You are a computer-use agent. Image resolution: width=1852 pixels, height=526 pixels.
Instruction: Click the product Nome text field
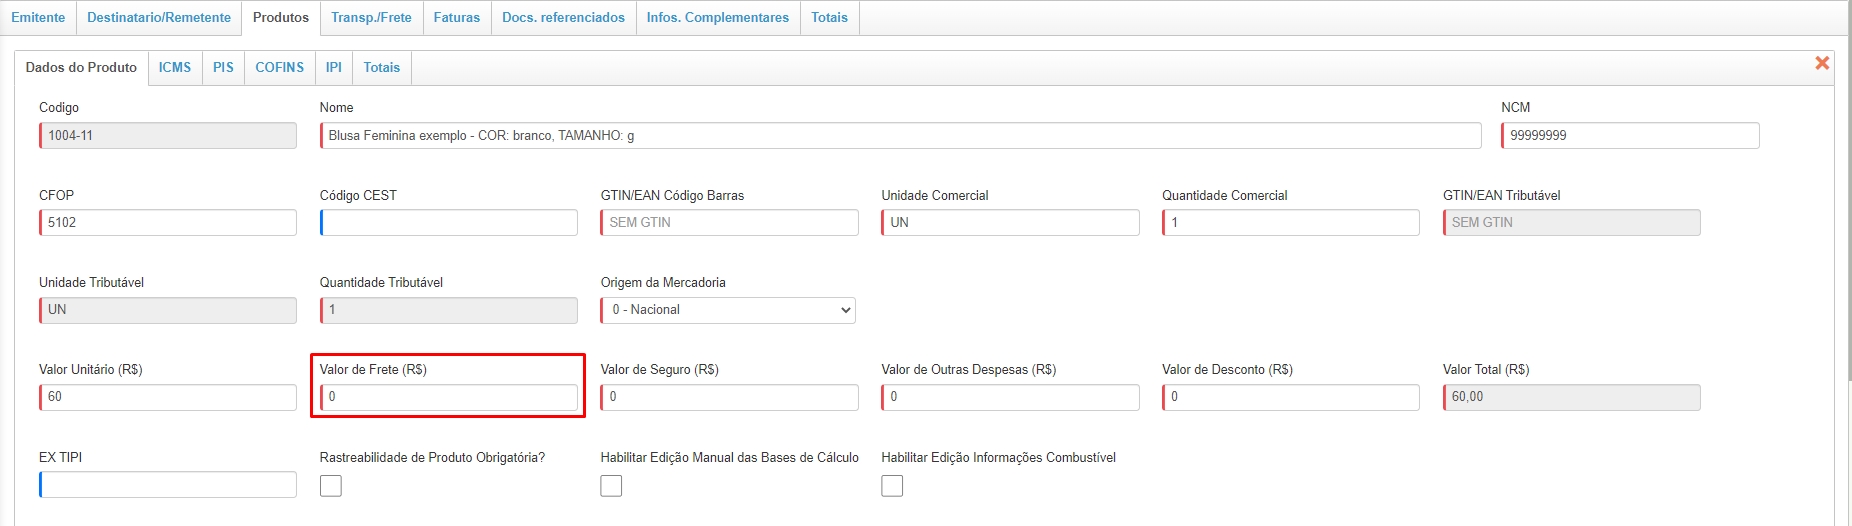point(900,136)
